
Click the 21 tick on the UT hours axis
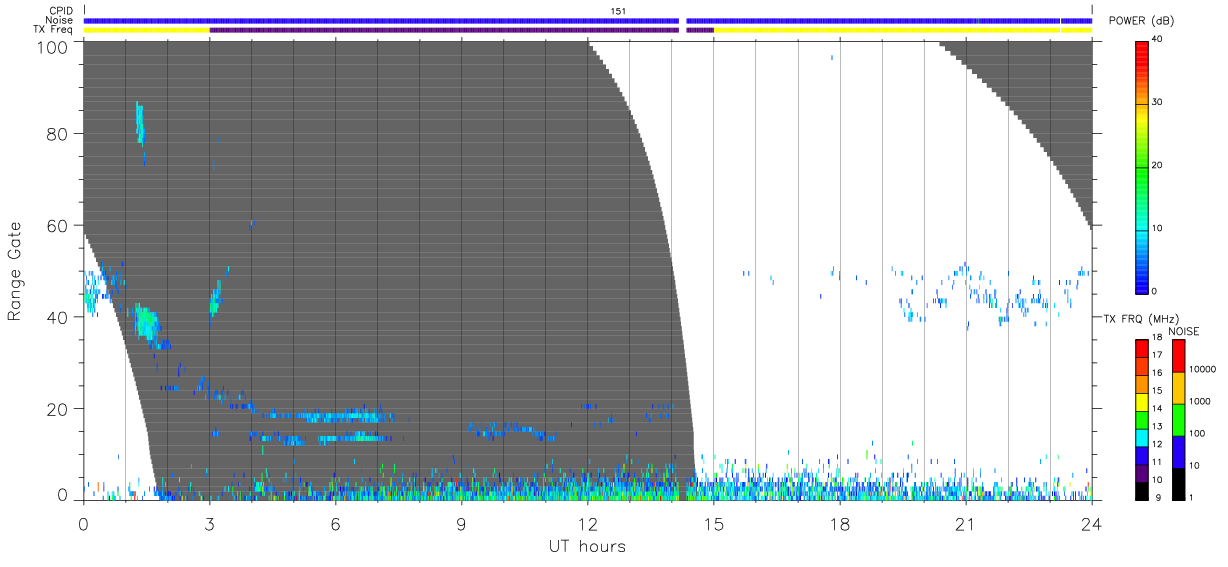tap(965, 522)
